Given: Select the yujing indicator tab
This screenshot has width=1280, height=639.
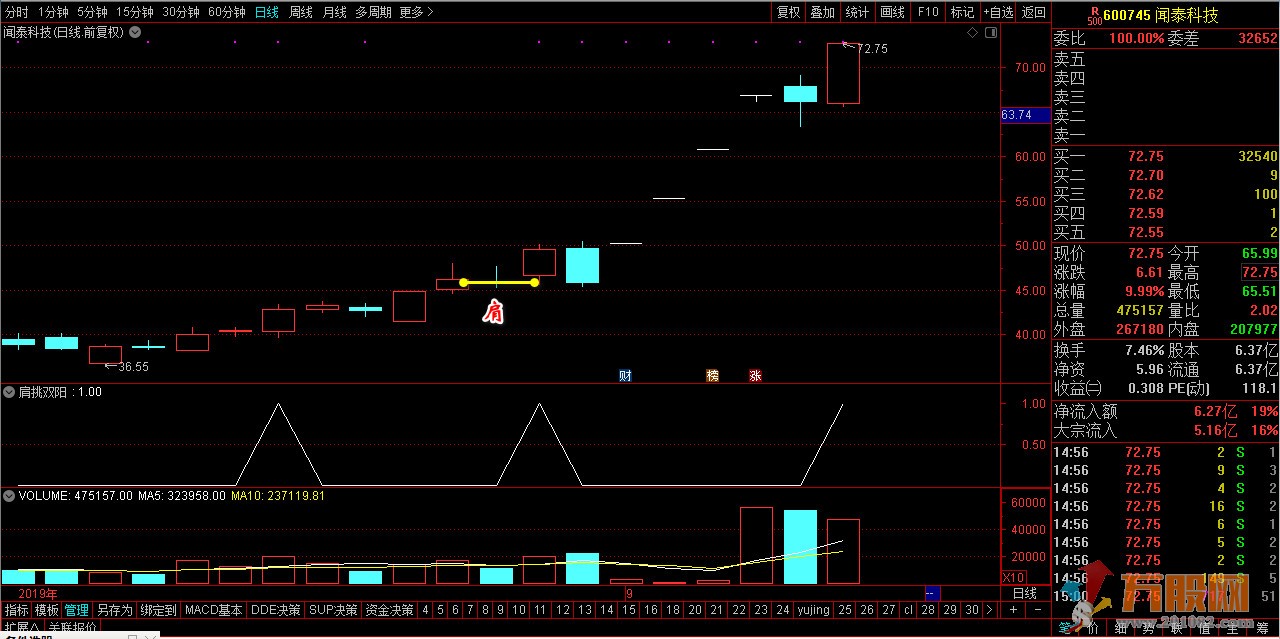Looking at the screenshot, I should [x=813, y=609].
